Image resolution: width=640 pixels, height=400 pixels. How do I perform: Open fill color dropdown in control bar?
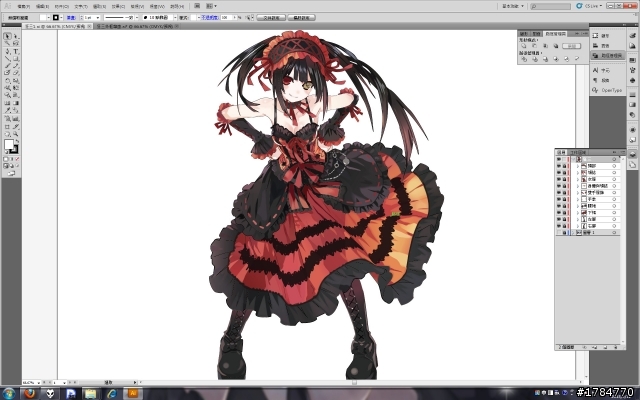(x=49, y=18)
